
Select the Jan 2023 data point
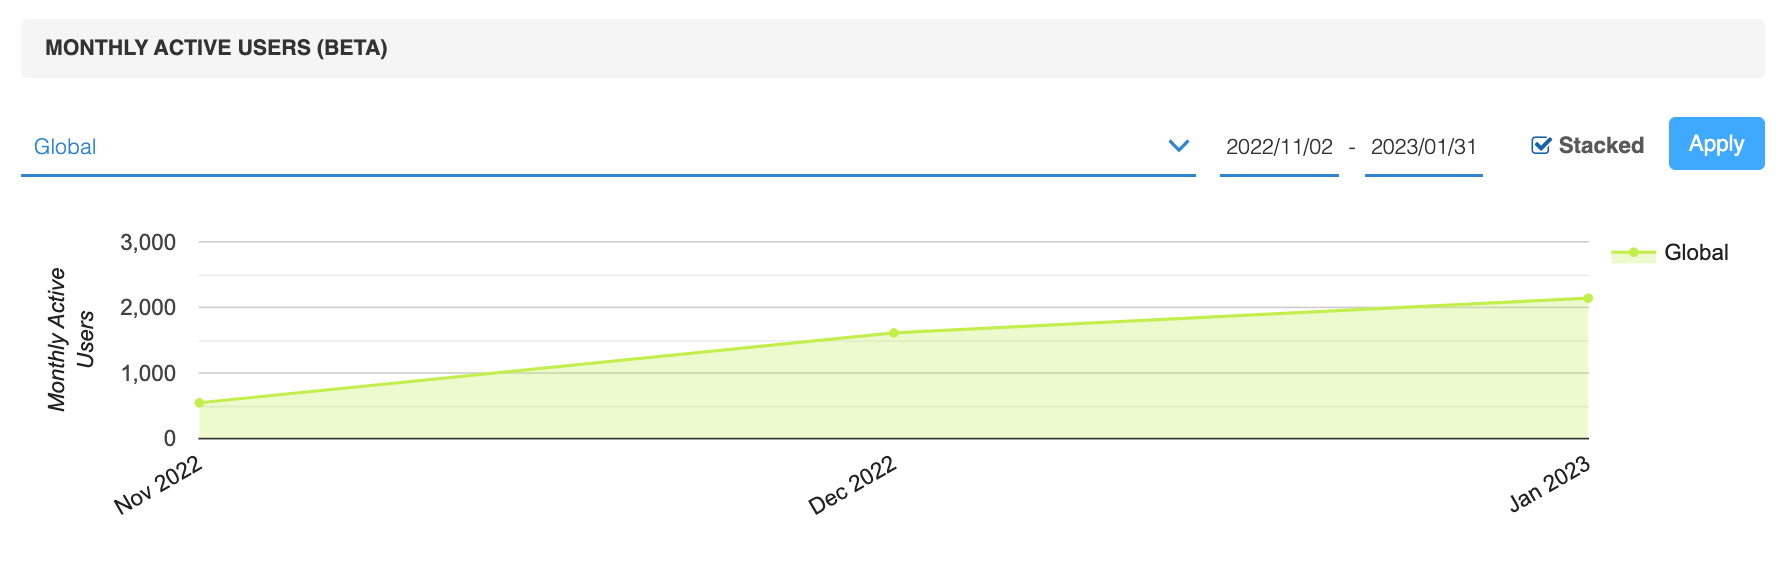pos(1588,298)
